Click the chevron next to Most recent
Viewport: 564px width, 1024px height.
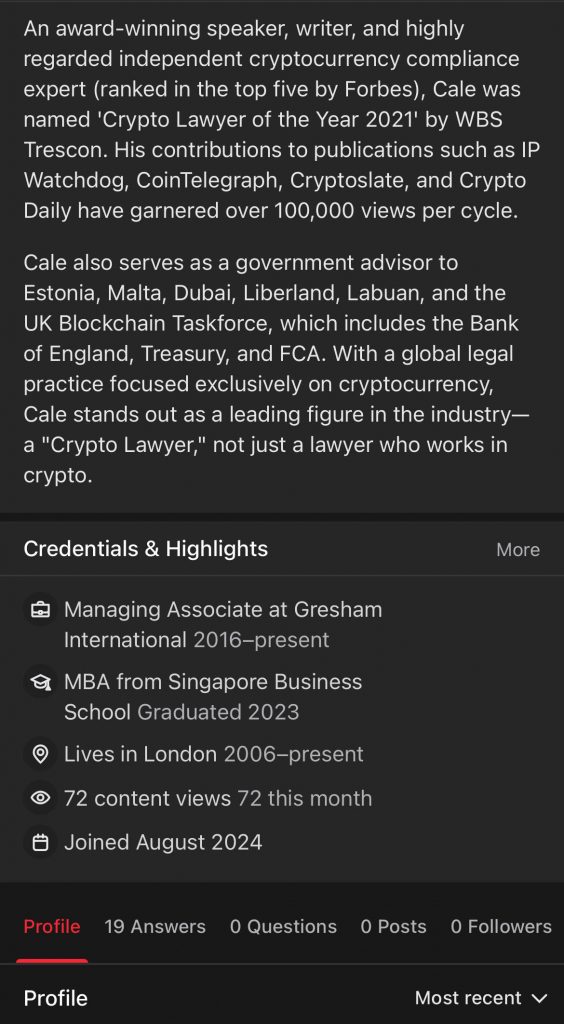(x=539, y=999)
